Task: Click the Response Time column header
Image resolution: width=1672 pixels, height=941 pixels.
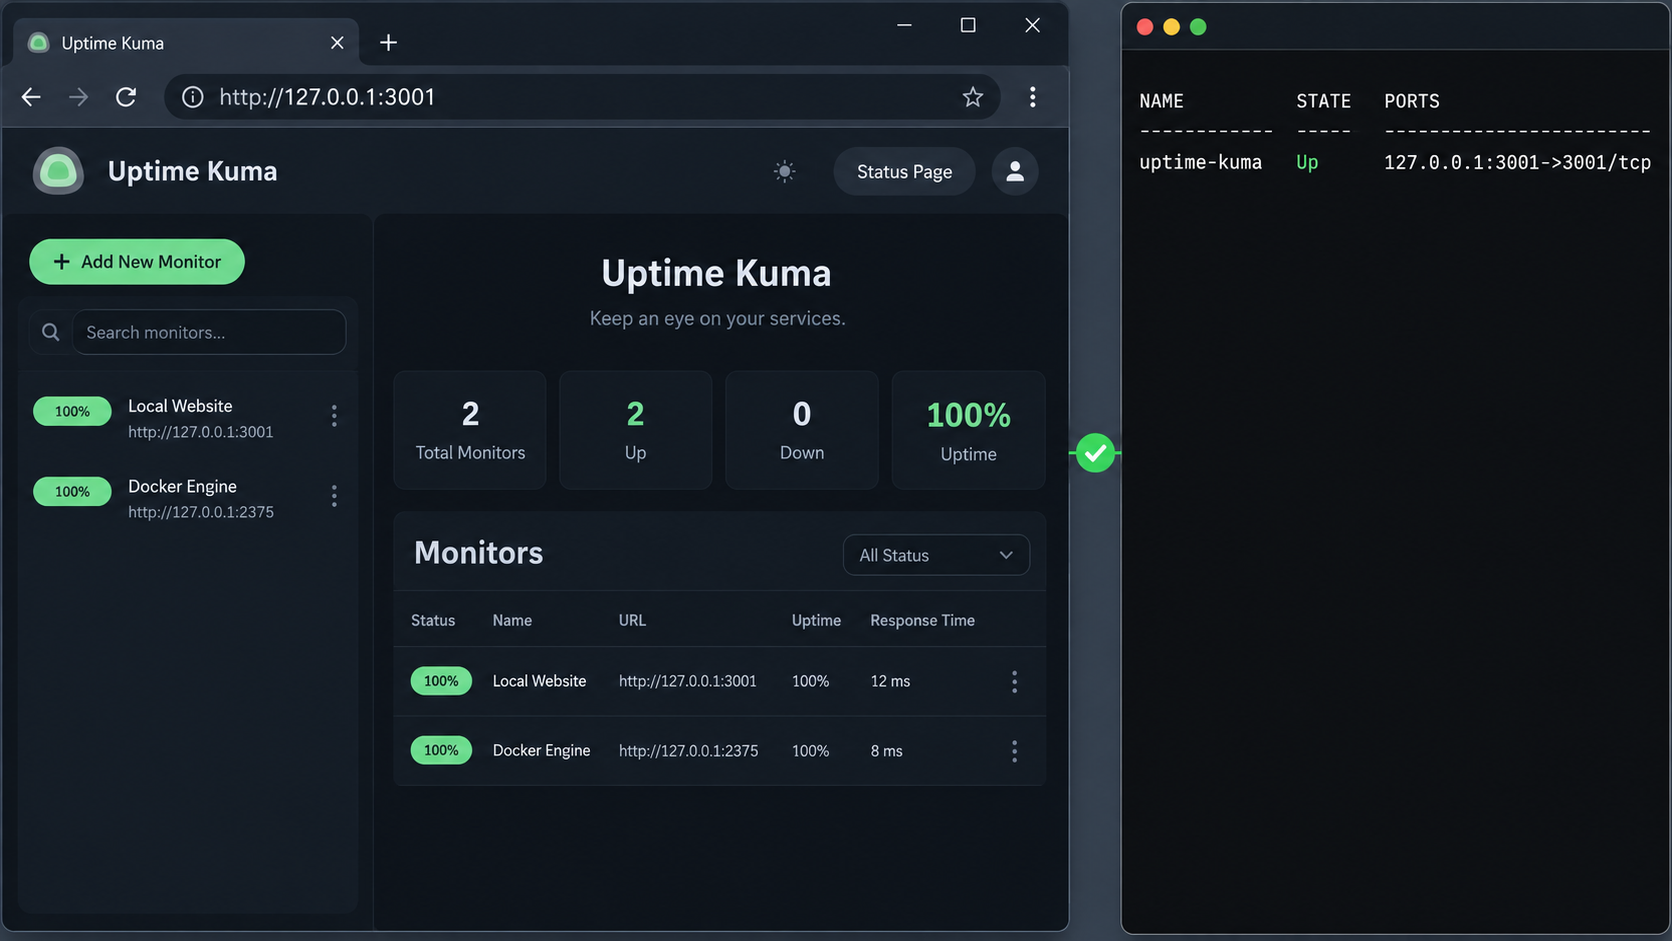Action: [922, 620]
